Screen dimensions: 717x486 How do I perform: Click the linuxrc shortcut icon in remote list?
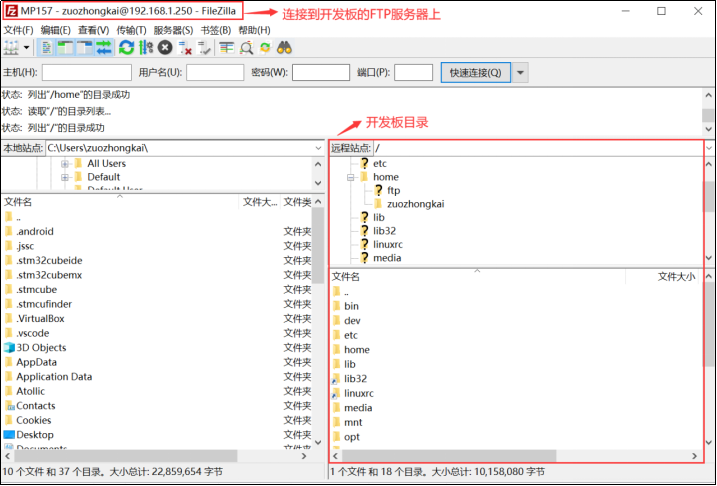click(336, 394)
